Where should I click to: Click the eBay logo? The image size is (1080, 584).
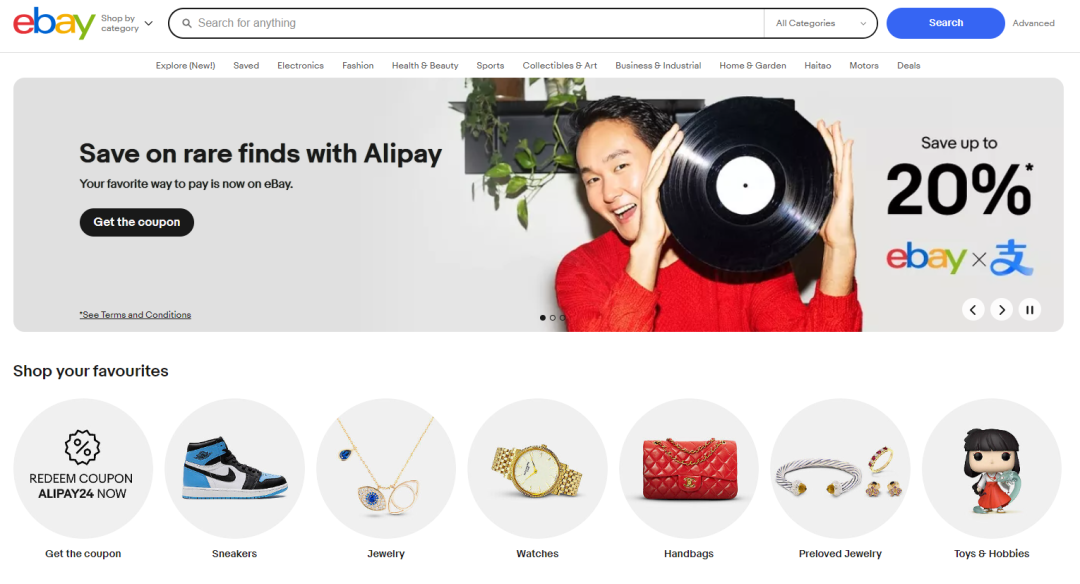(x=54, y=23)
